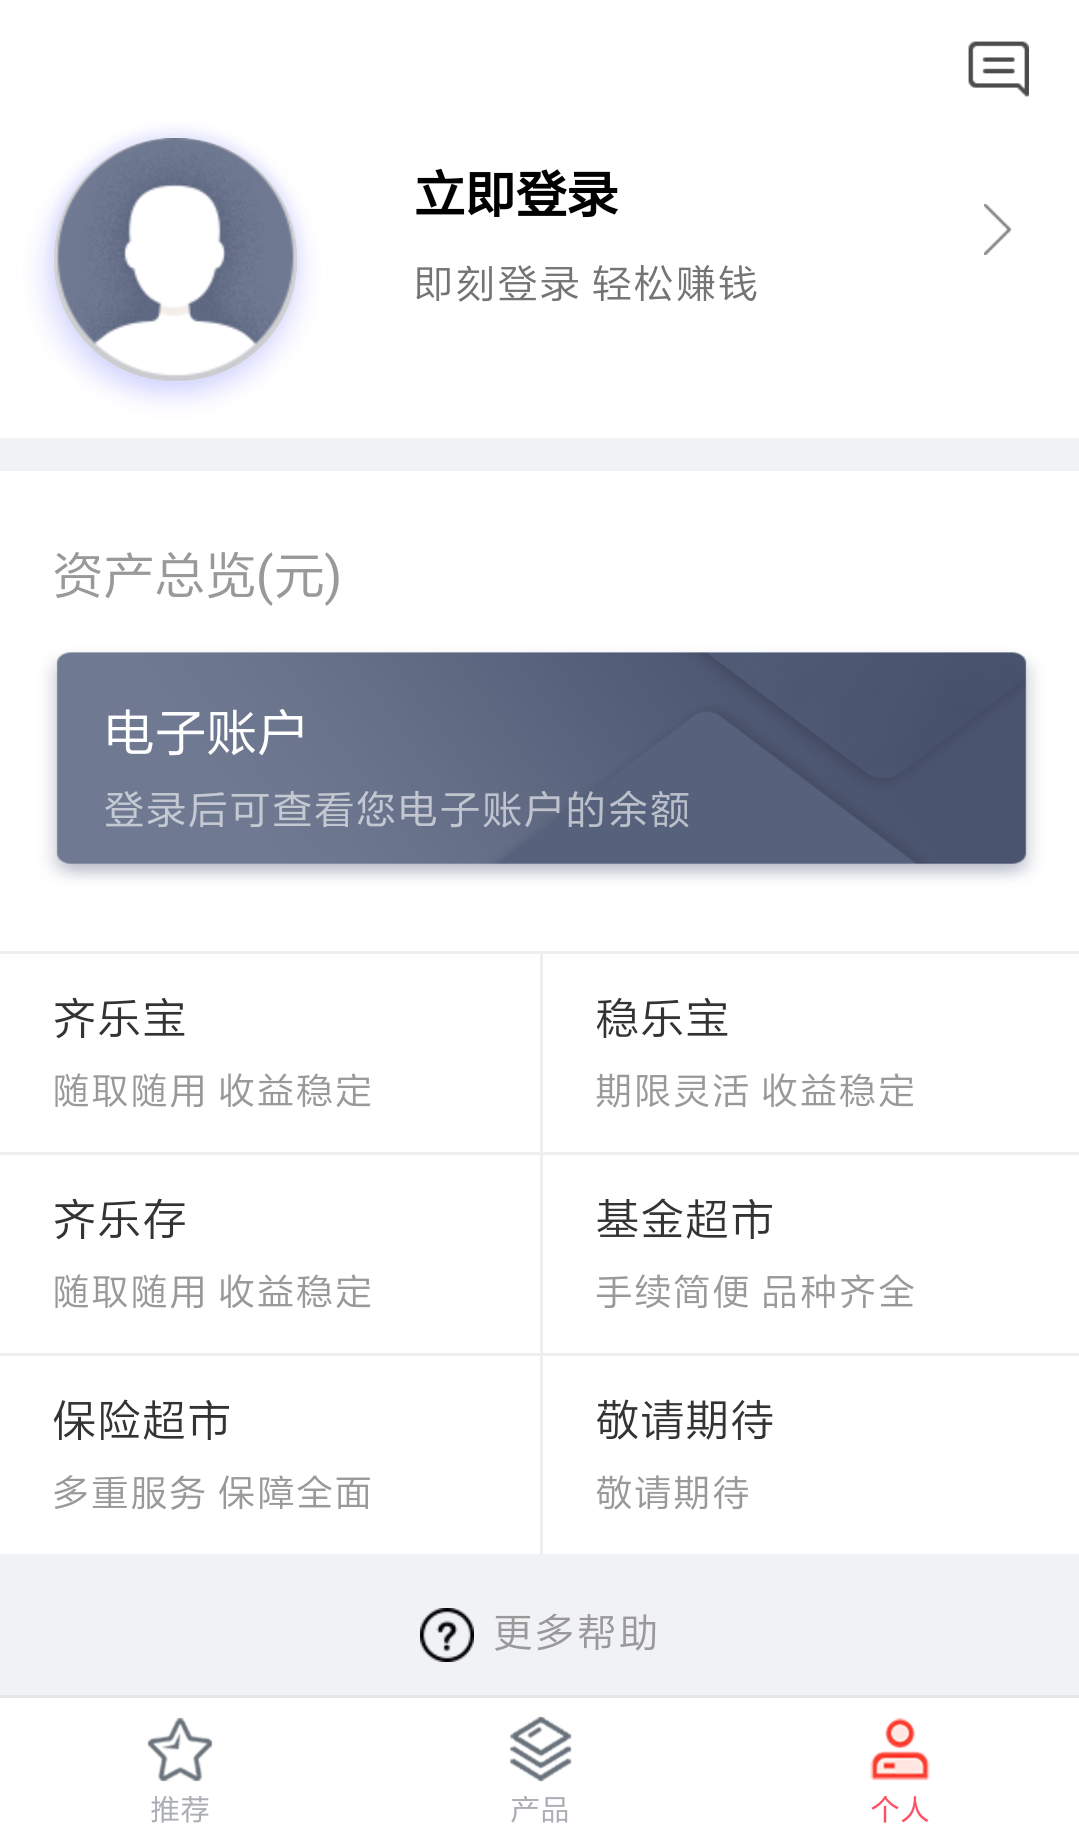Expand login via the right chevron arrow
The height and width of the screenshot is (1848, 1079).
tap(996, 230)
